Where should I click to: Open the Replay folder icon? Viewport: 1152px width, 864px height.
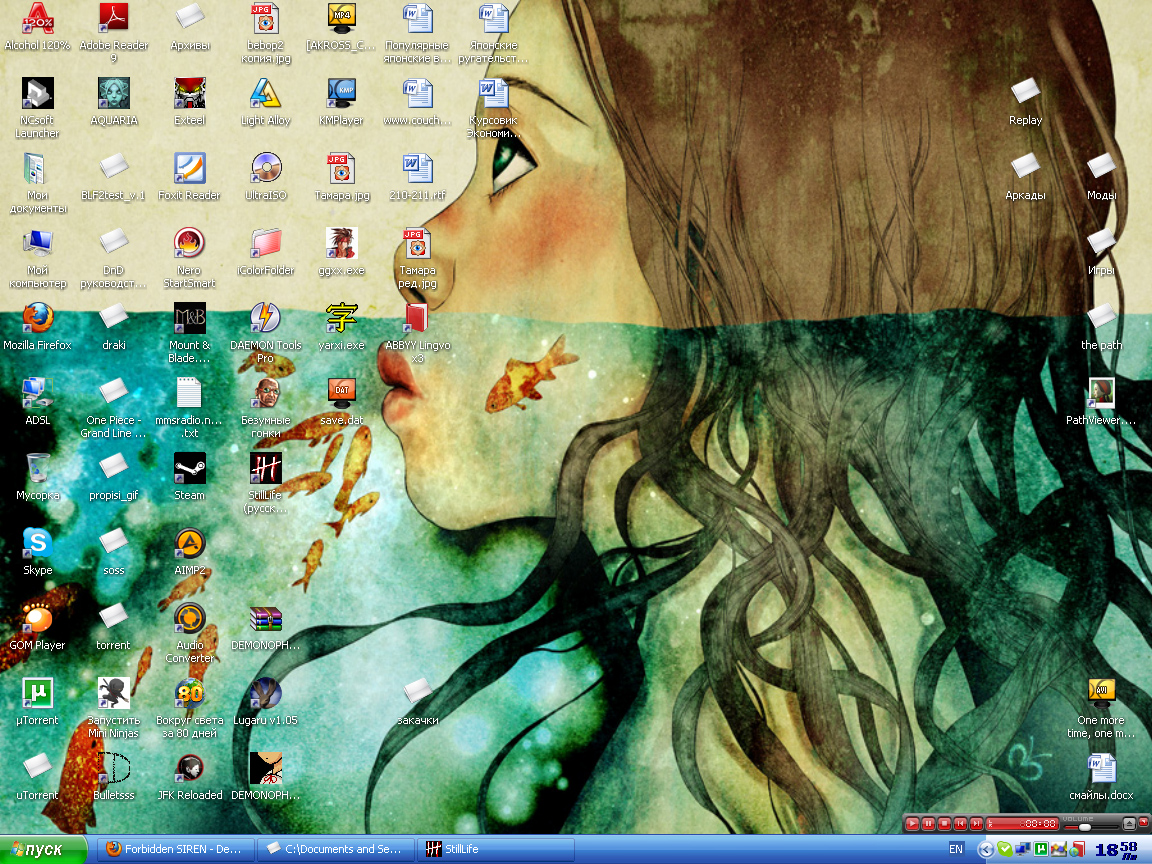[x=1026, y=102]
